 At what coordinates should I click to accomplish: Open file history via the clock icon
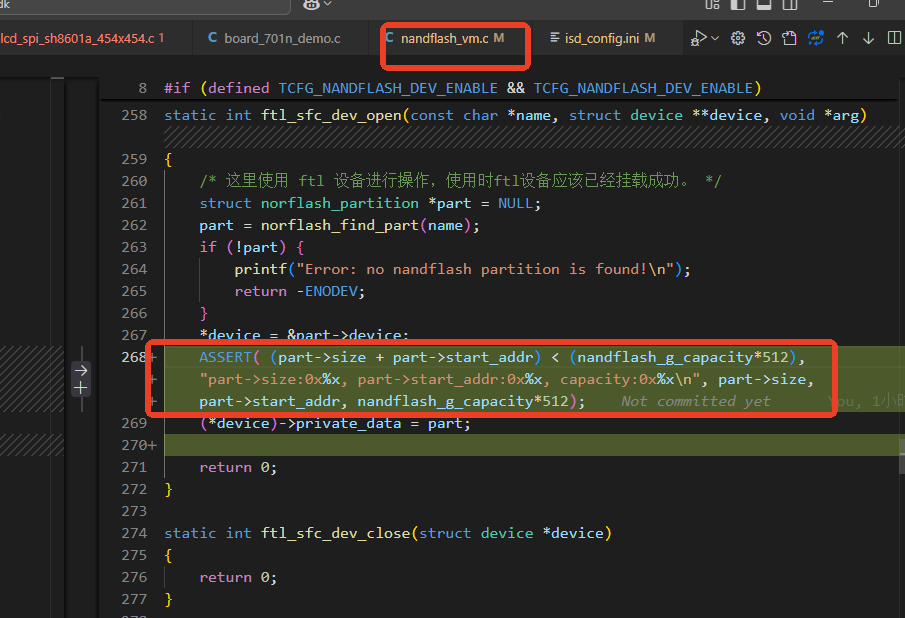(764, 39)
